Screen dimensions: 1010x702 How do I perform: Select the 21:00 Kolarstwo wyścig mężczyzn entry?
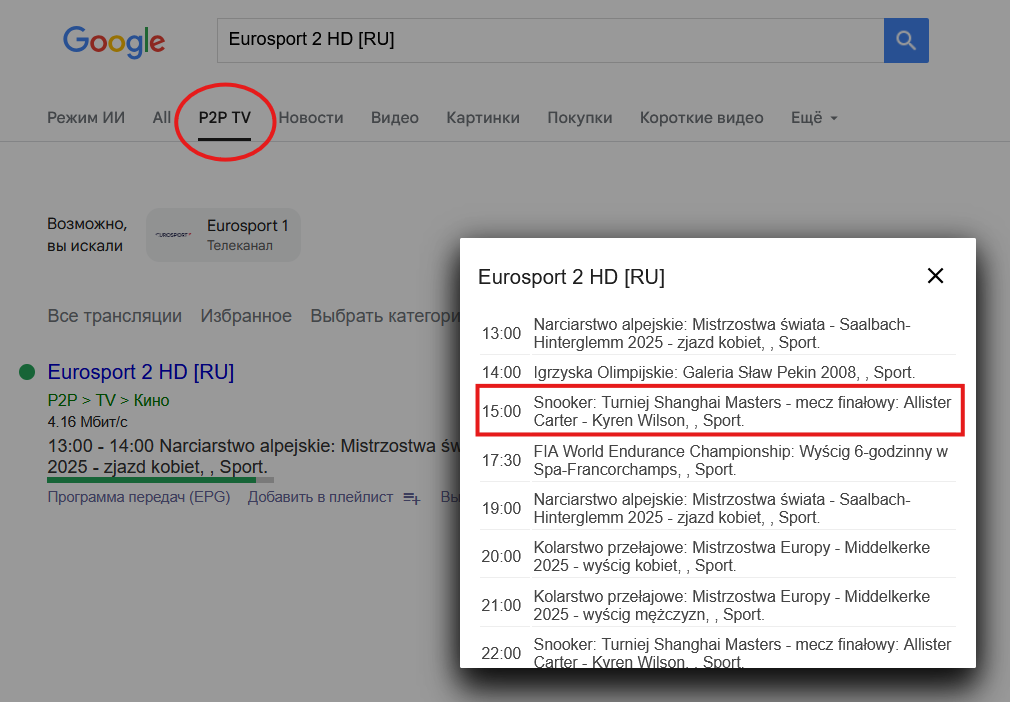click(x=718, y=605)
